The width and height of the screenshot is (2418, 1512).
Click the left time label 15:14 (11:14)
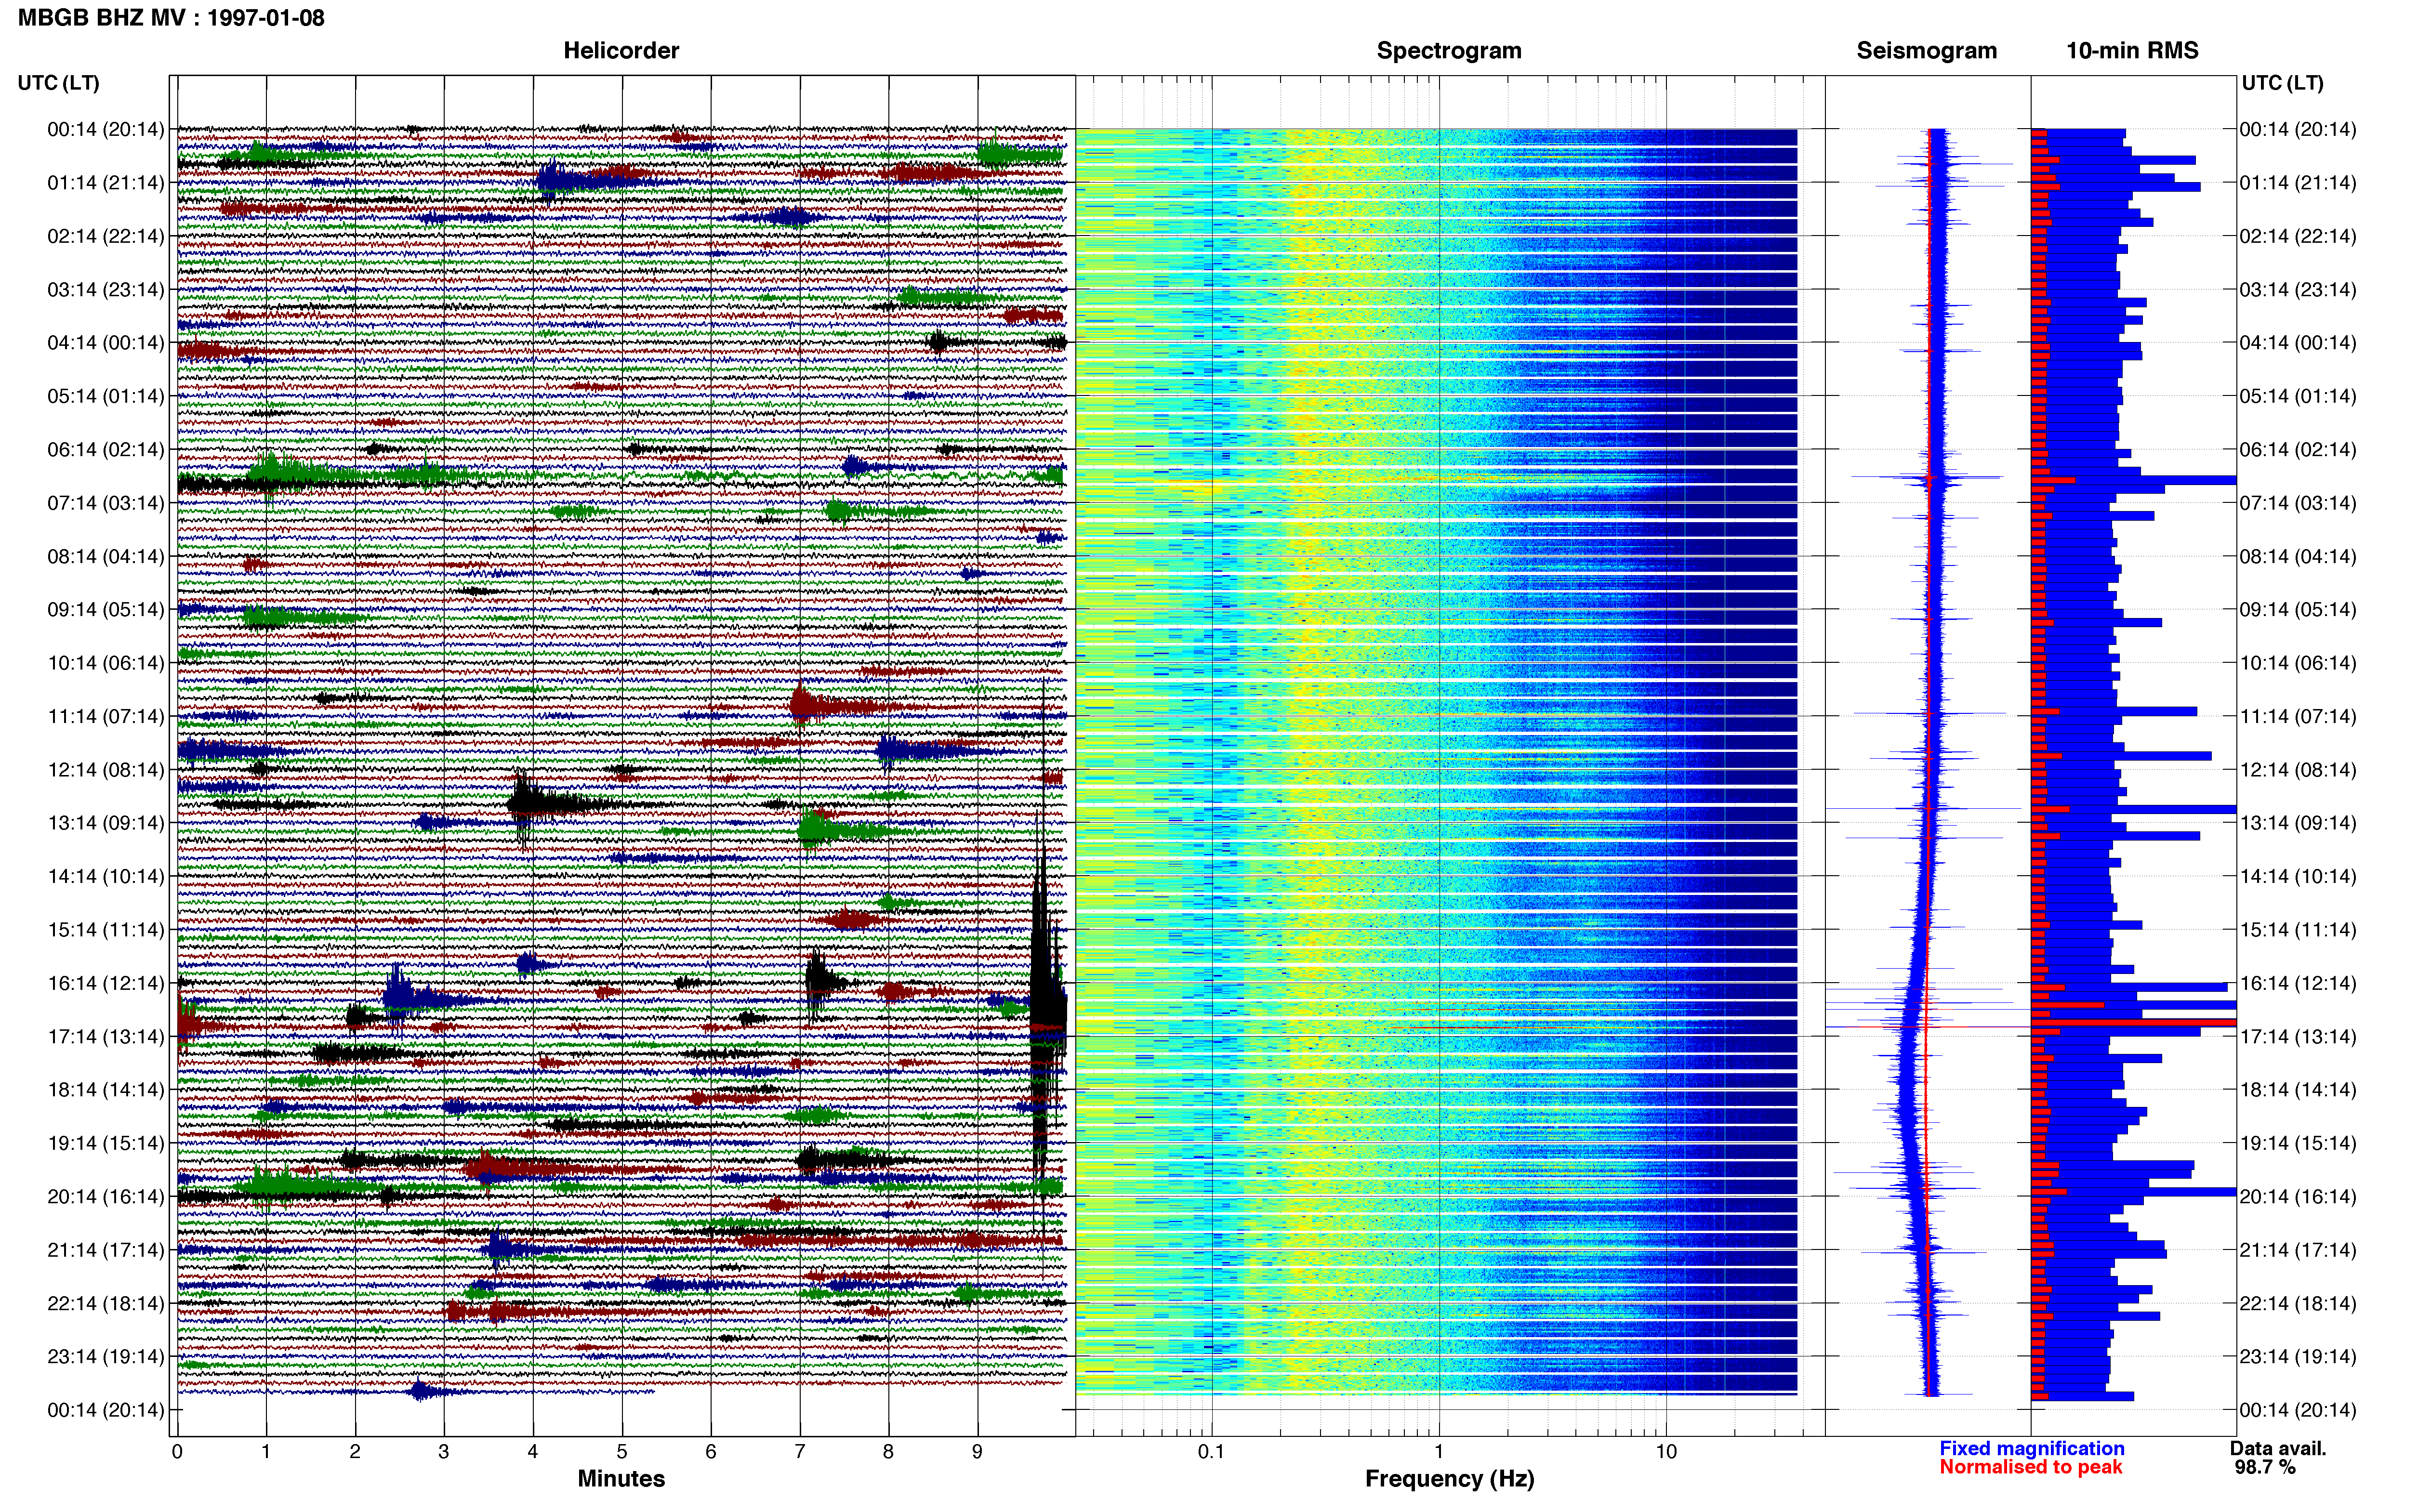coord(106,930)
